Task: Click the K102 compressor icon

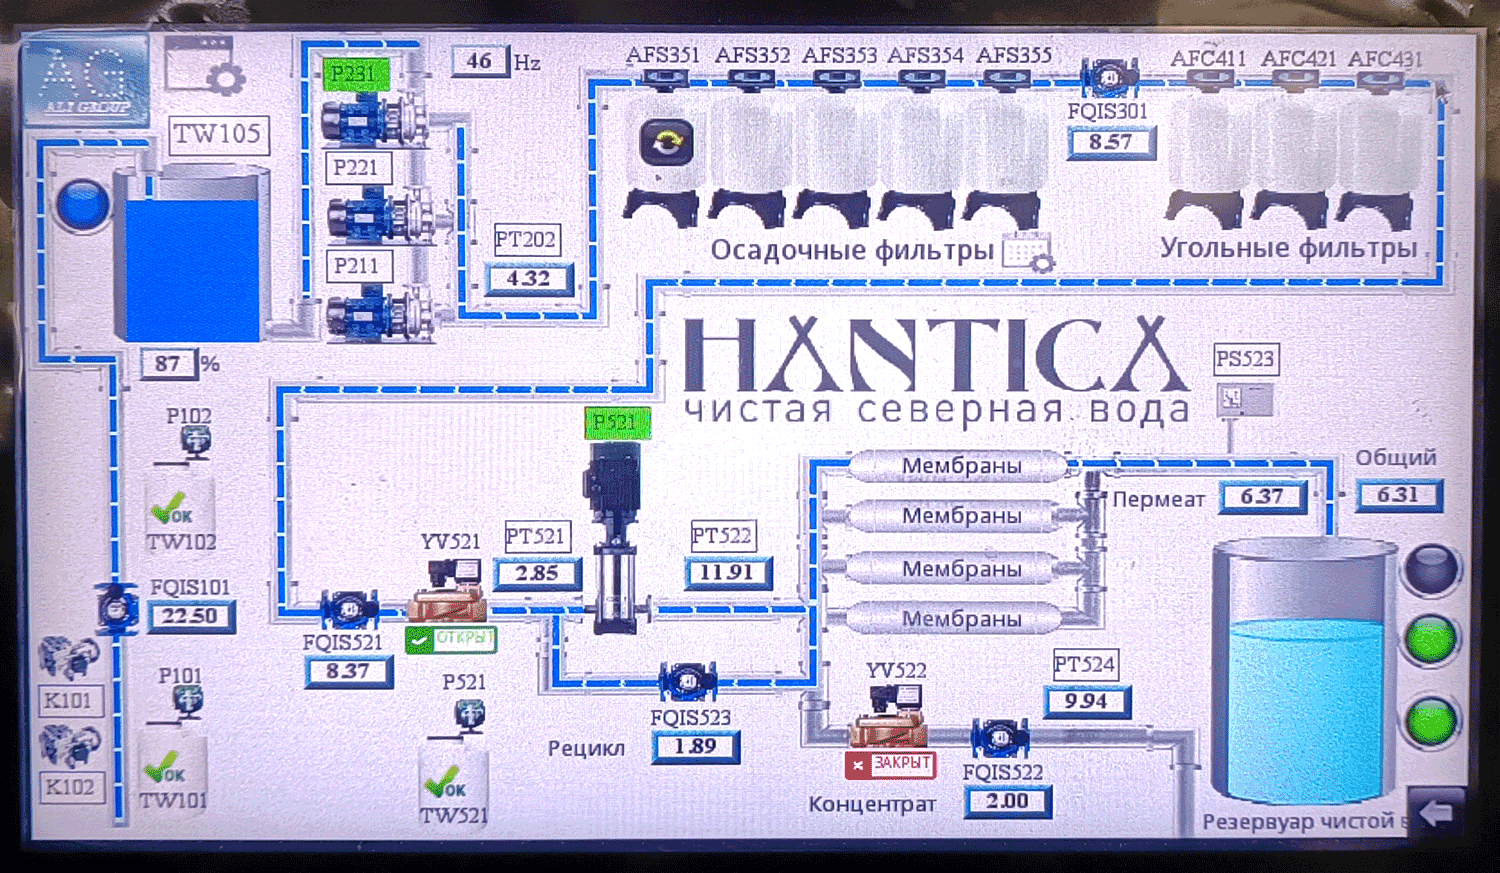Action: click(70, 745)
